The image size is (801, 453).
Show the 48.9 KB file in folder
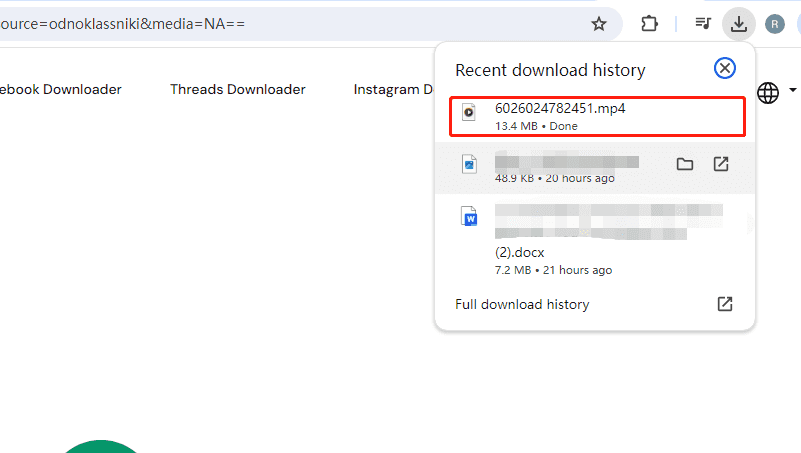(x=685, y=164)
